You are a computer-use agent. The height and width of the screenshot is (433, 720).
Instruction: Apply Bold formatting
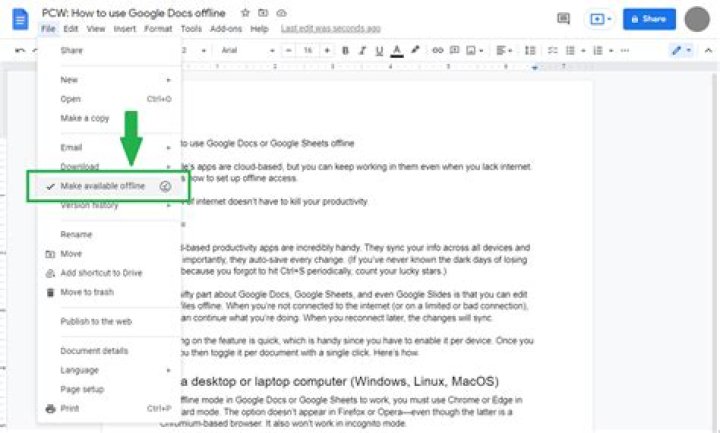pos(345,51)
